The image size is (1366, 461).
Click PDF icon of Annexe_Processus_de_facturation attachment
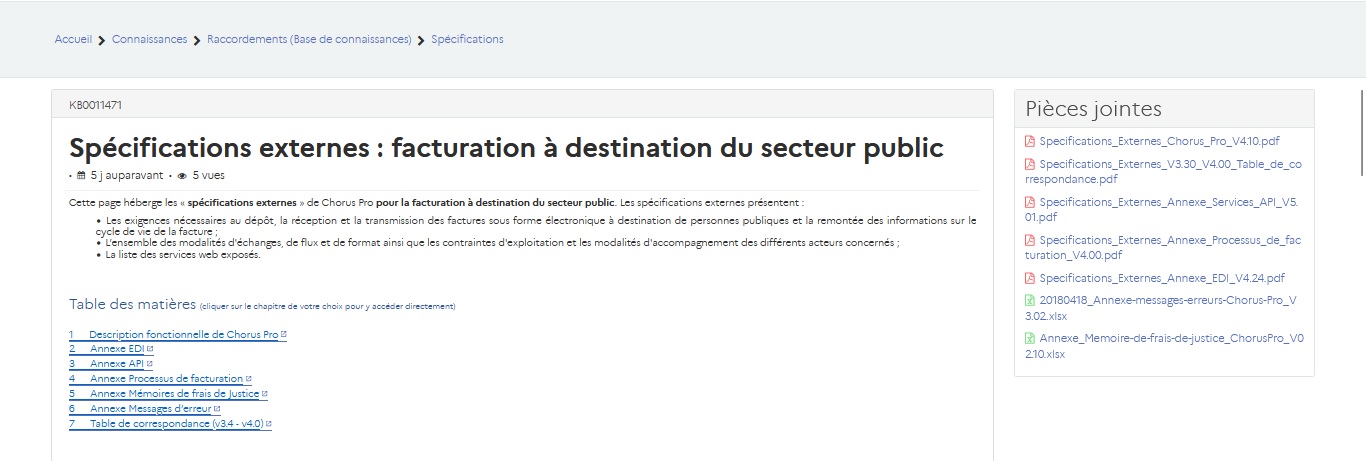(x=1030, y=240)
